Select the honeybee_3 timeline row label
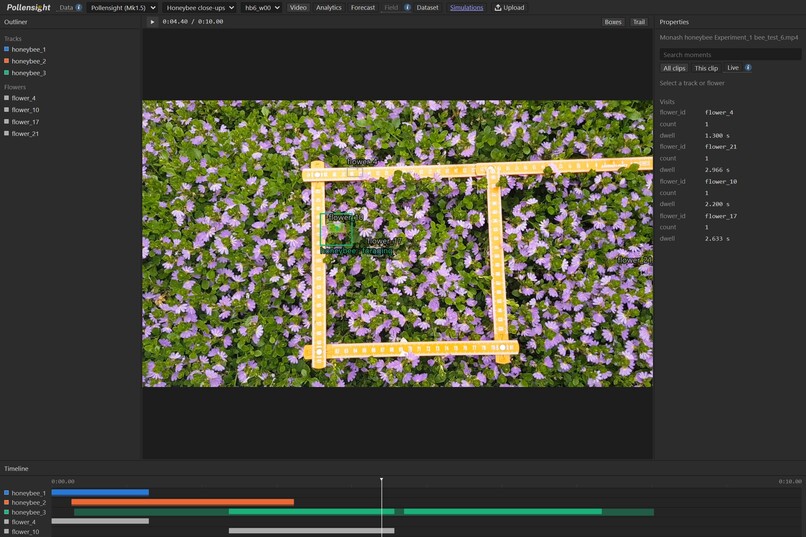 tap(28, 512)
